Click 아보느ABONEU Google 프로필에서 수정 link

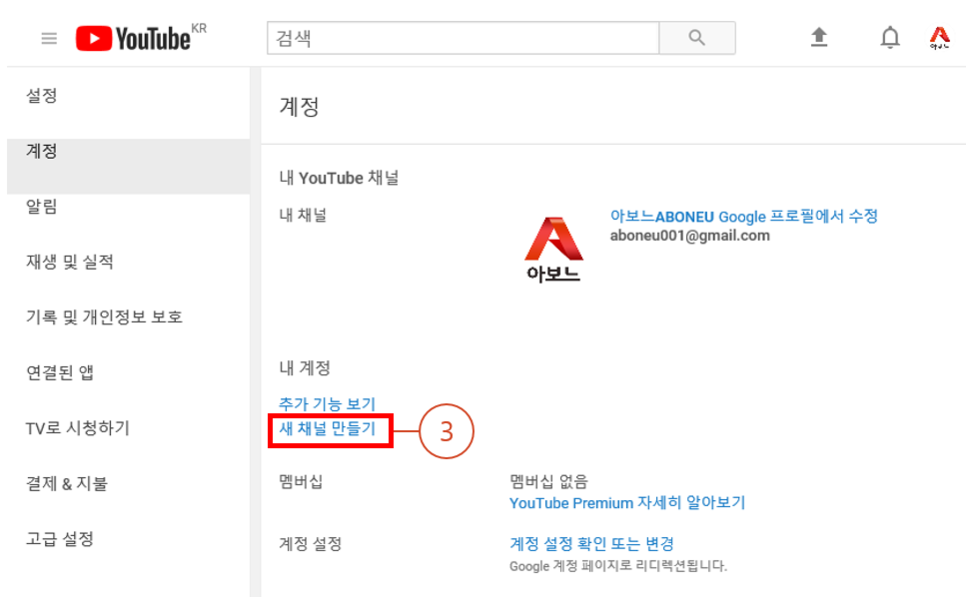[744, 216]
